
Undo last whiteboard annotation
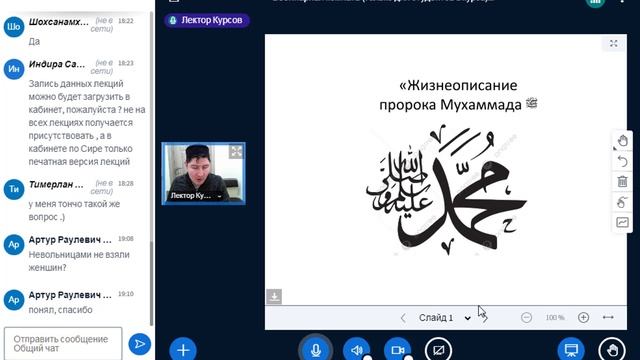coord(622,162)
